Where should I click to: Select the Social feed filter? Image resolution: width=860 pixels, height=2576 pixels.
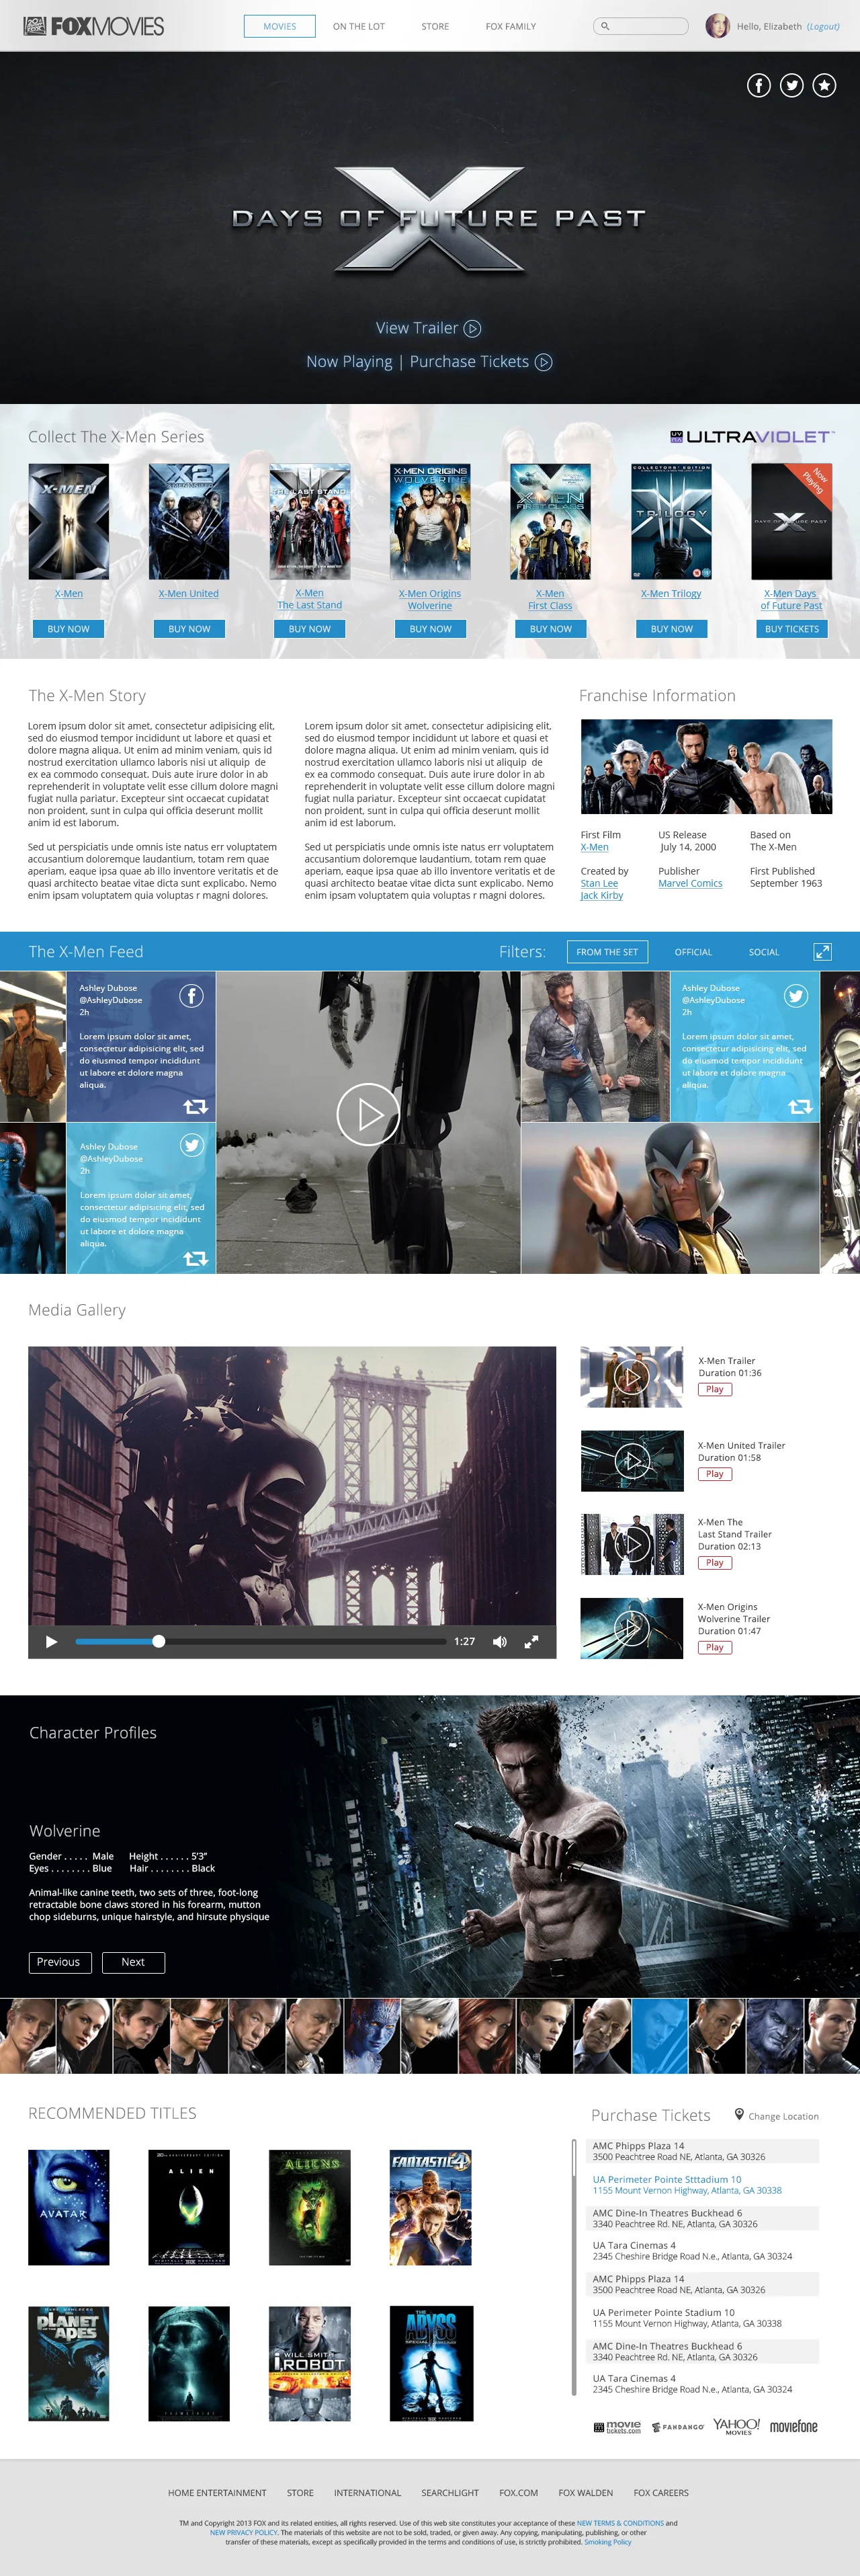tap(764, 952)
